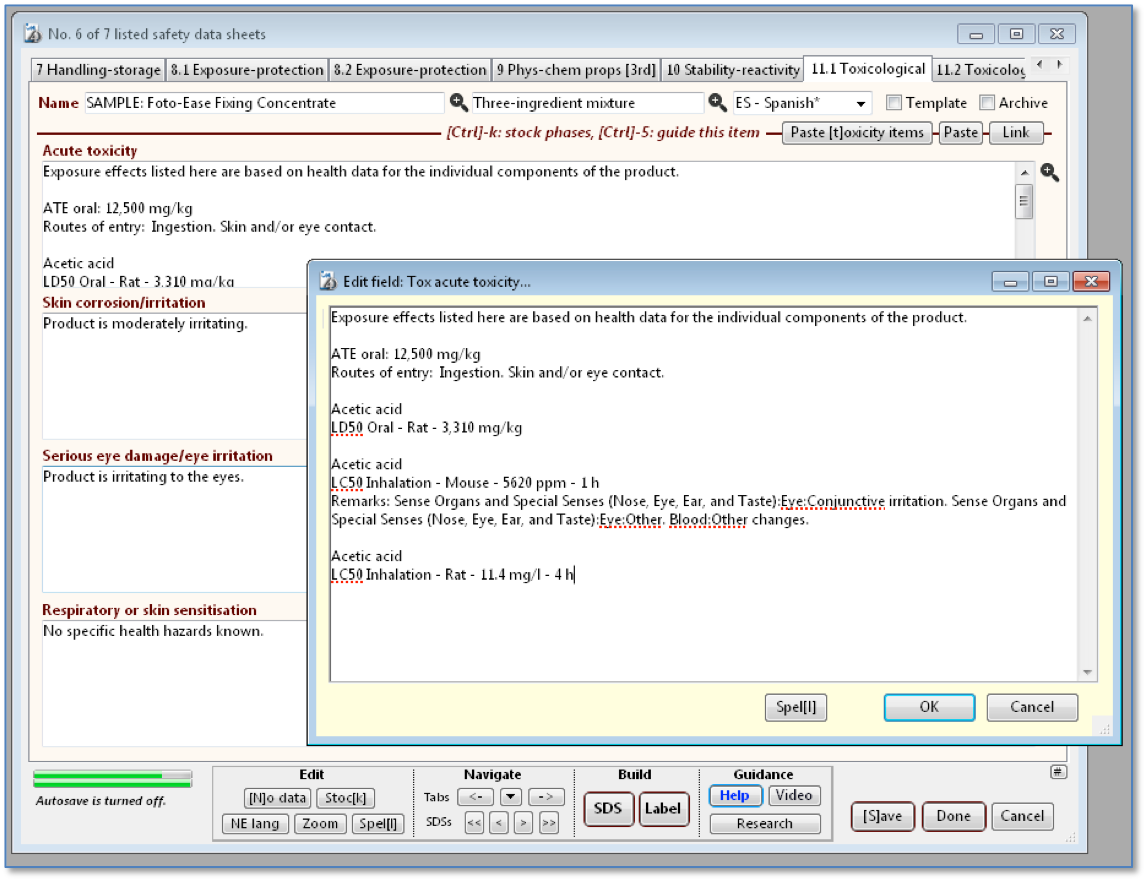Click the Paste button
The height and width of the screenshot is (881, 1145).
[x=960, y=133]
